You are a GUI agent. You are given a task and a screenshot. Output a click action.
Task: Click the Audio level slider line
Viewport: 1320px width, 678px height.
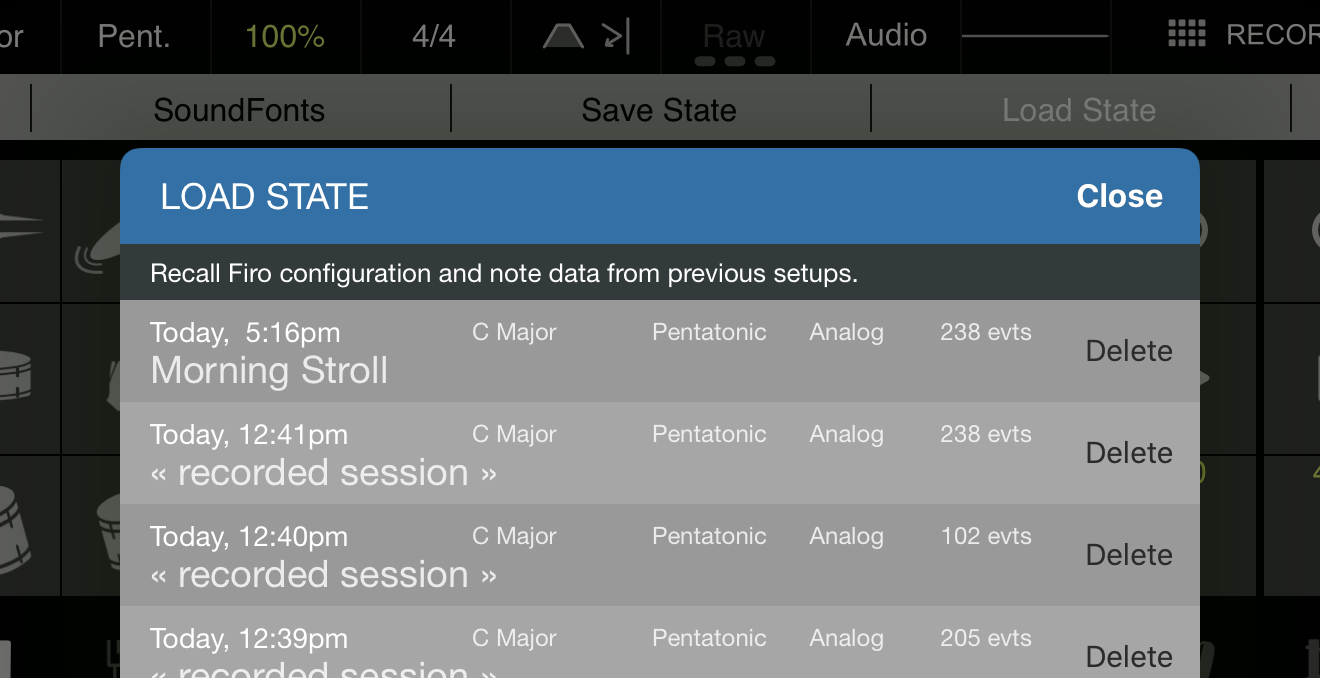(1035, 36)
